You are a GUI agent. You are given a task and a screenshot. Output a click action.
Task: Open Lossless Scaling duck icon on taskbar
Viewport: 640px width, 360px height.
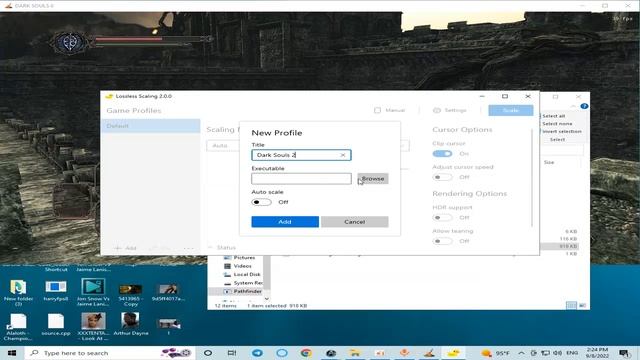(x=453, y=353)
